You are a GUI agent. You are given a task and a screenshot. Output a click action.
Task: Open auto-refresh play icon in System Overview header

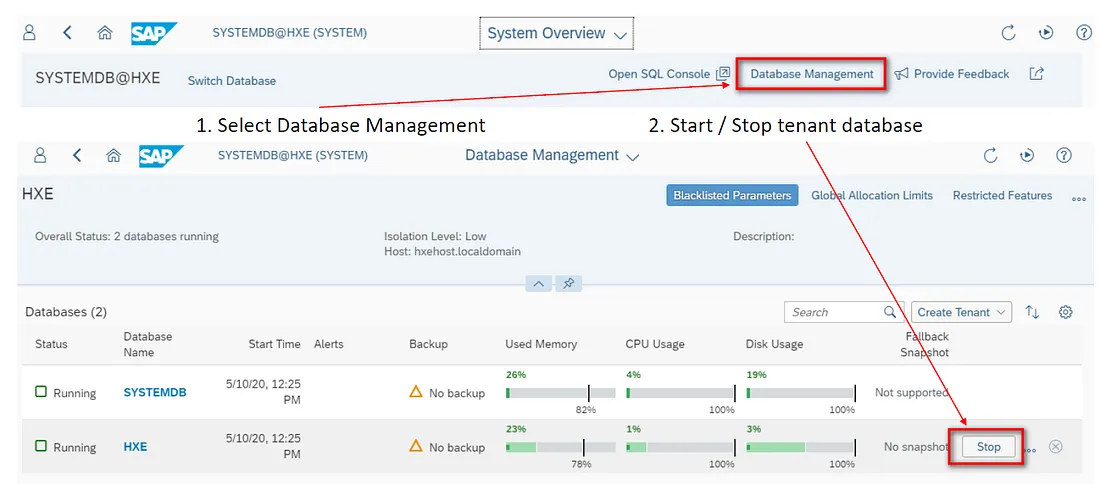(x=1046, y=33)
